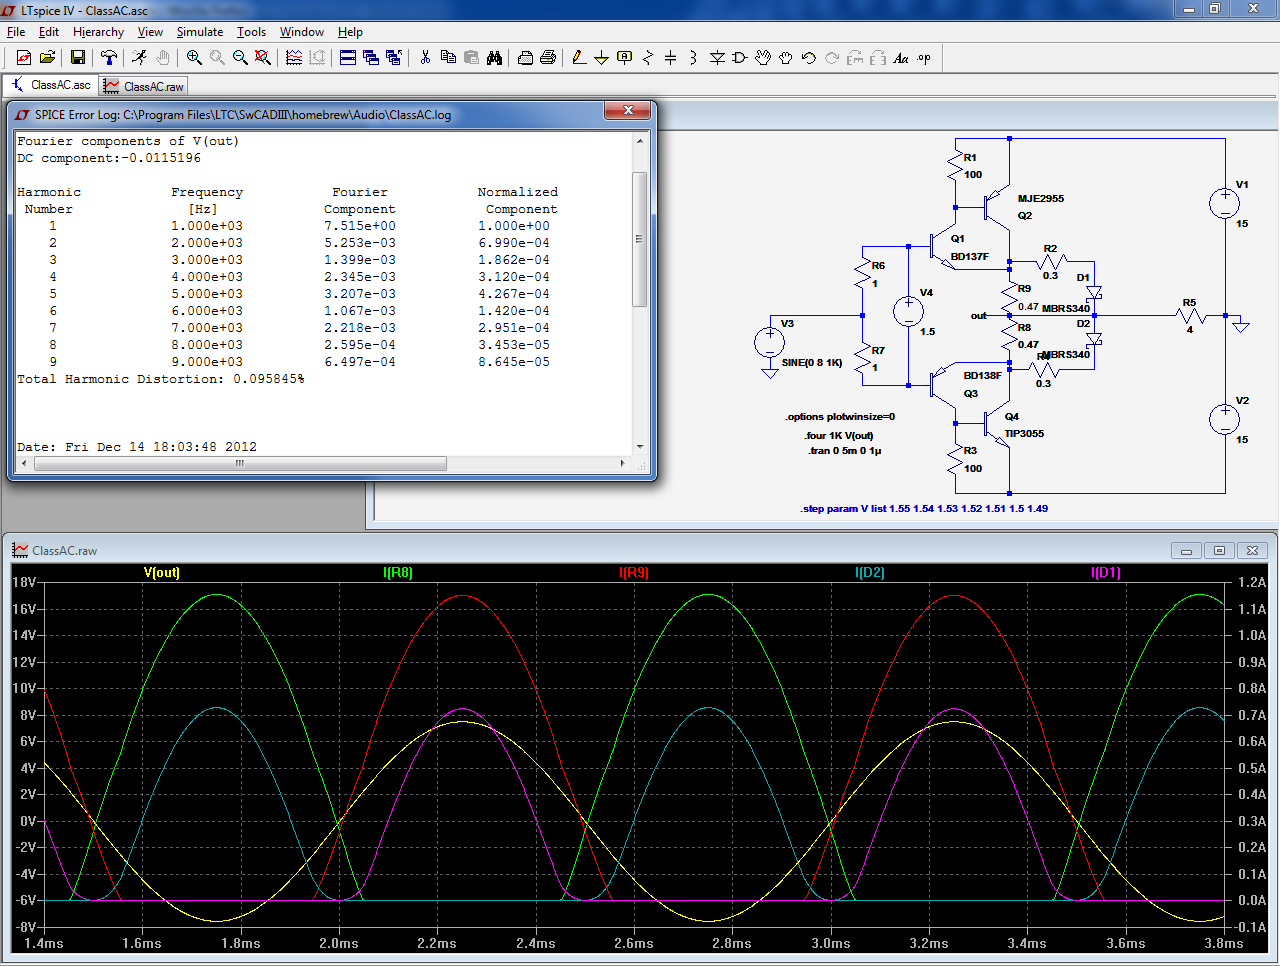
Task: Tile the windows toolbar icon
Action: 348,58
